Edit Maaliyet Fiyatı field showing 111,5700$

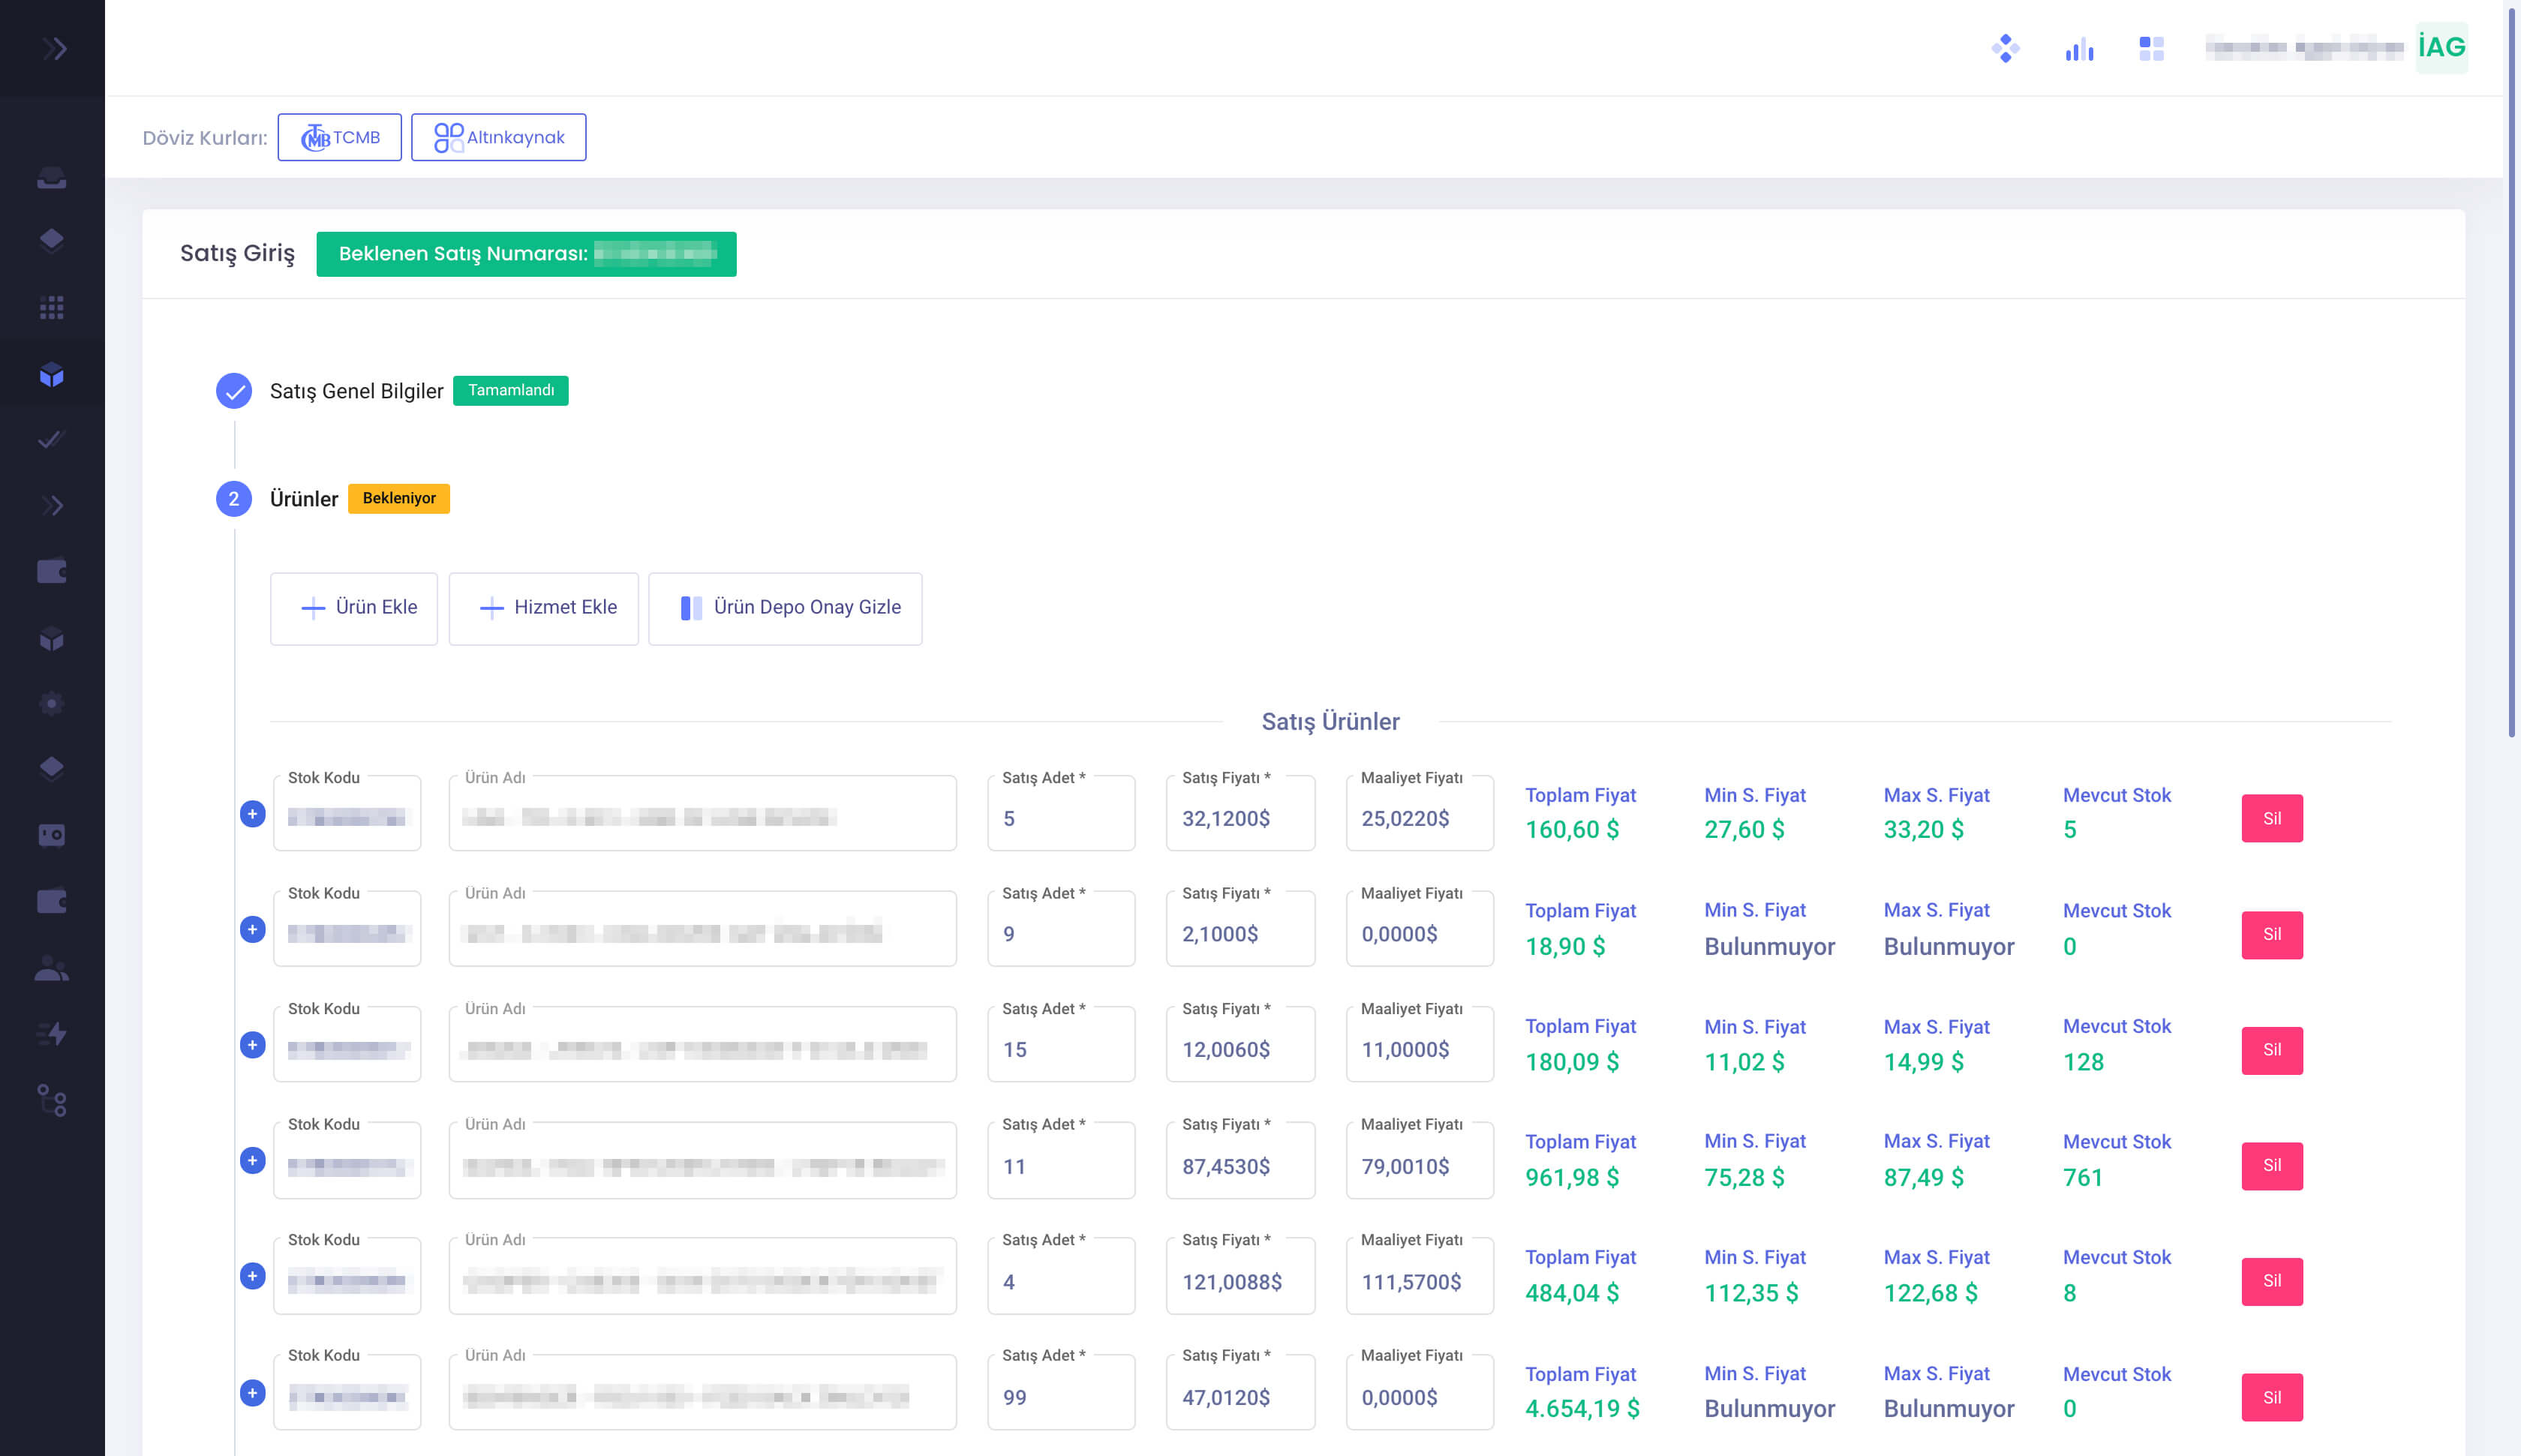pos(1420,1276)
